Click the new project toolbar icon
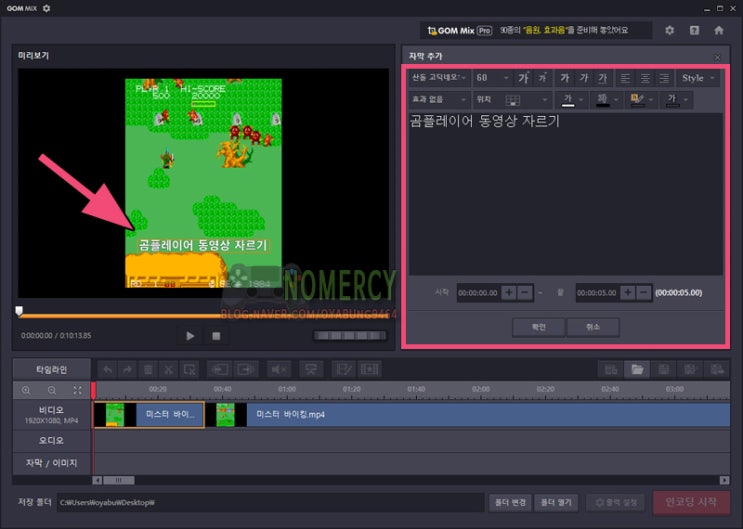This screenshot has width=743, height=529. (611, 370)
